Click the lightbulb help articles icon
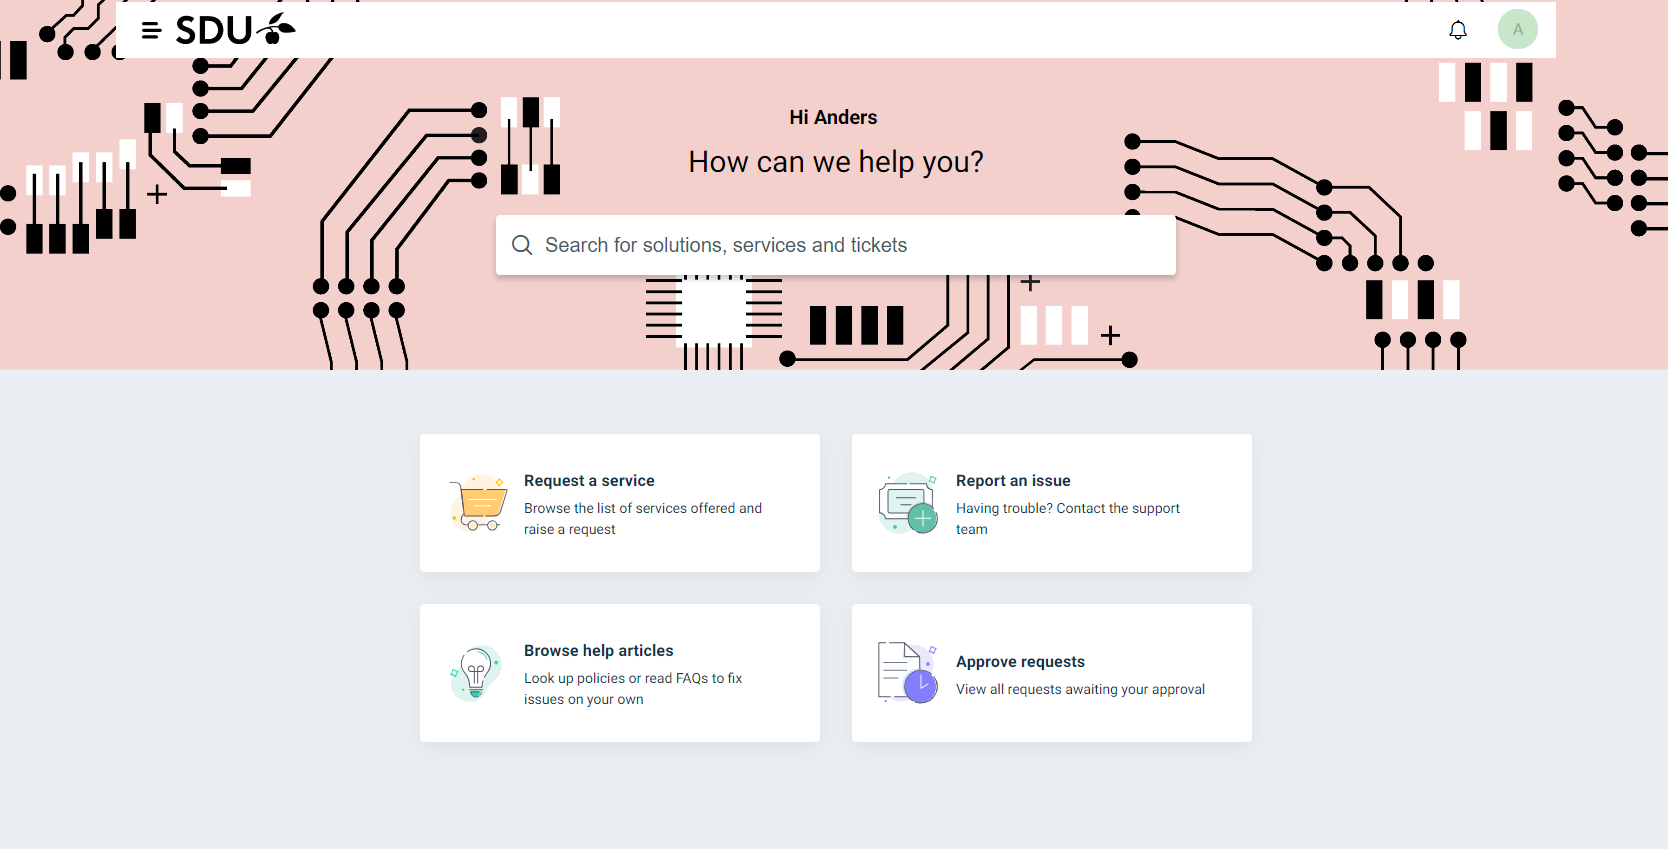The image size is (1668, 849). click(476, 673)
